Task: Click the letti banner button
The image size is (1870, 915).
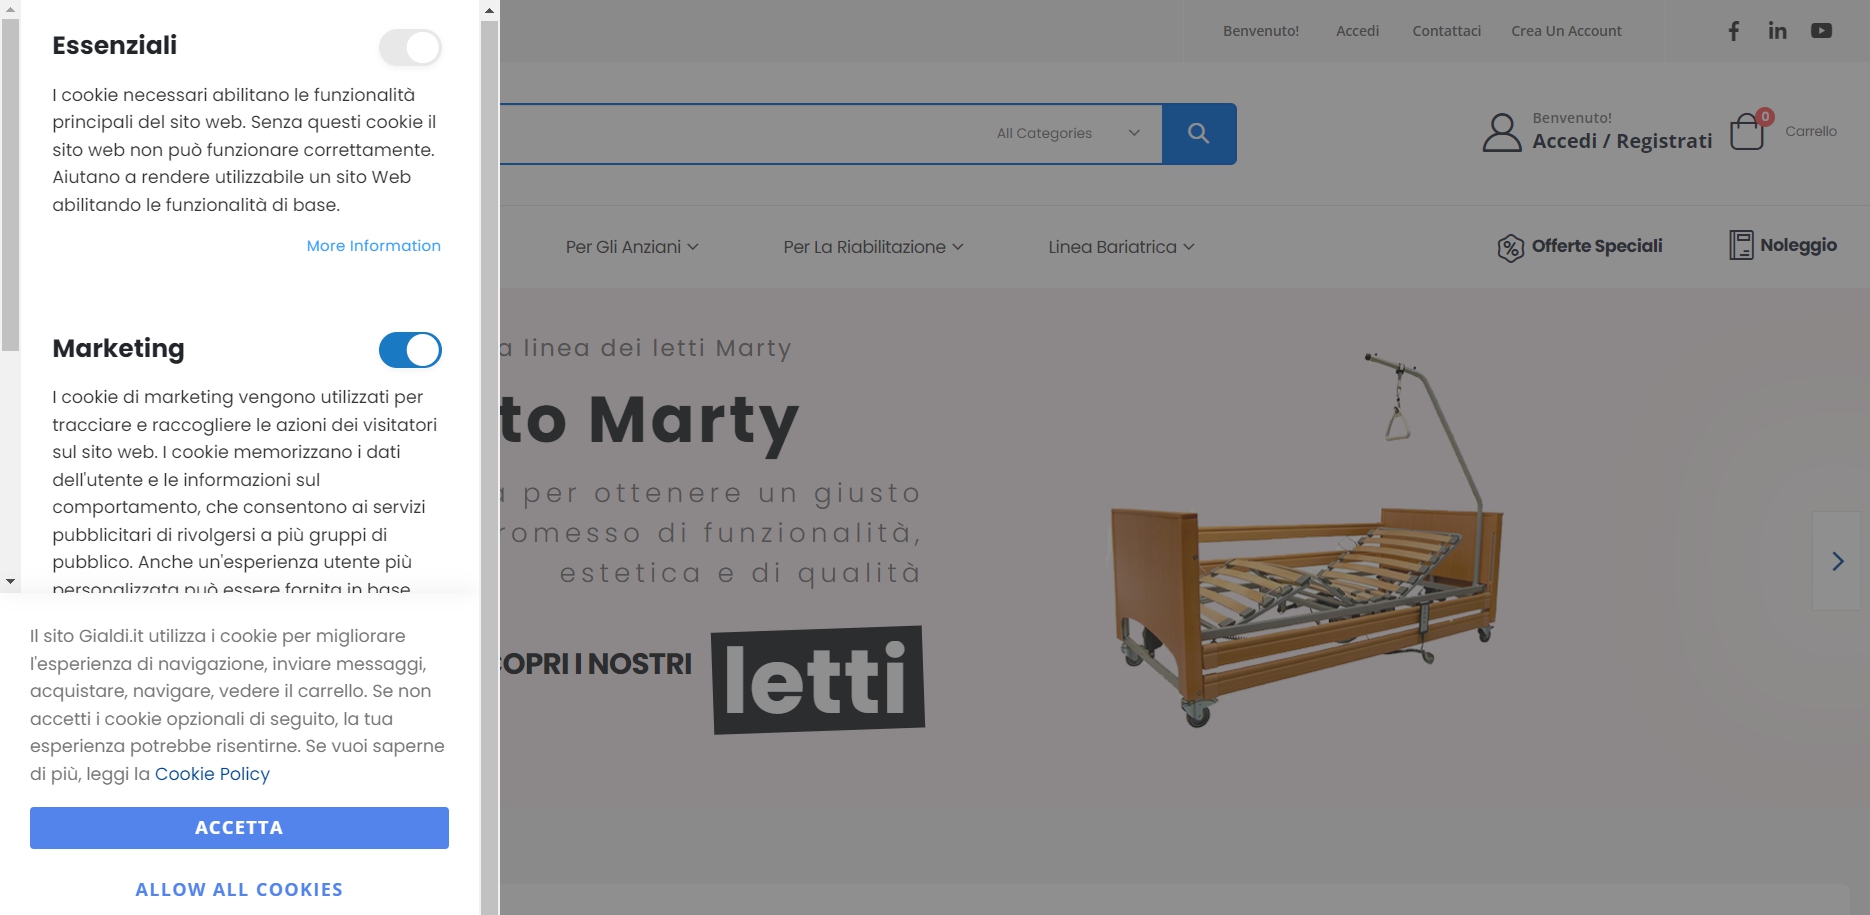Action: 818,680
